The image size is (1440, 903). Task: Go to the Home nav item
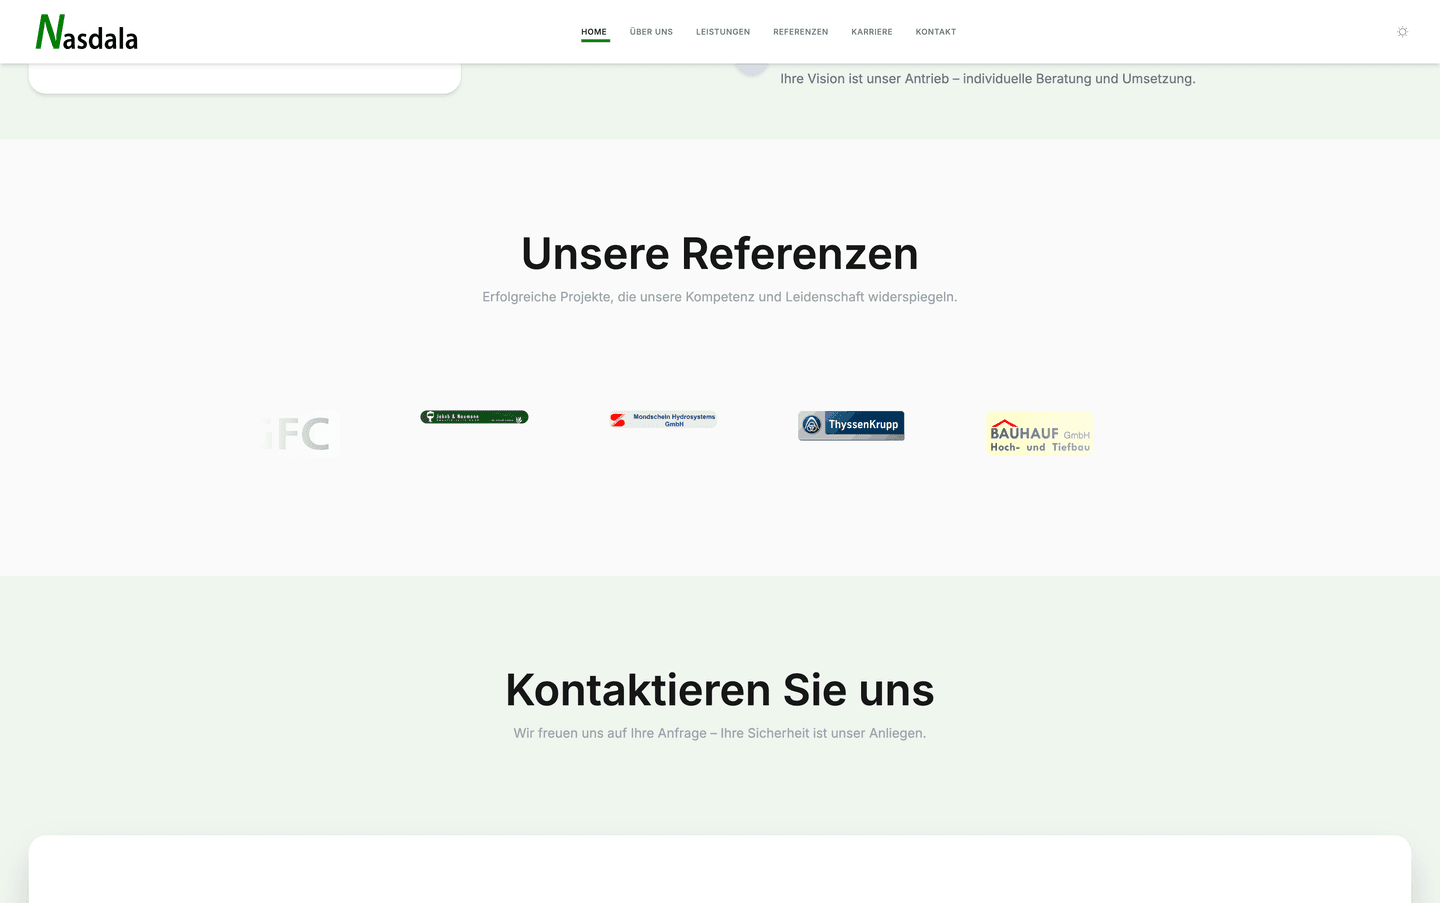594,32
